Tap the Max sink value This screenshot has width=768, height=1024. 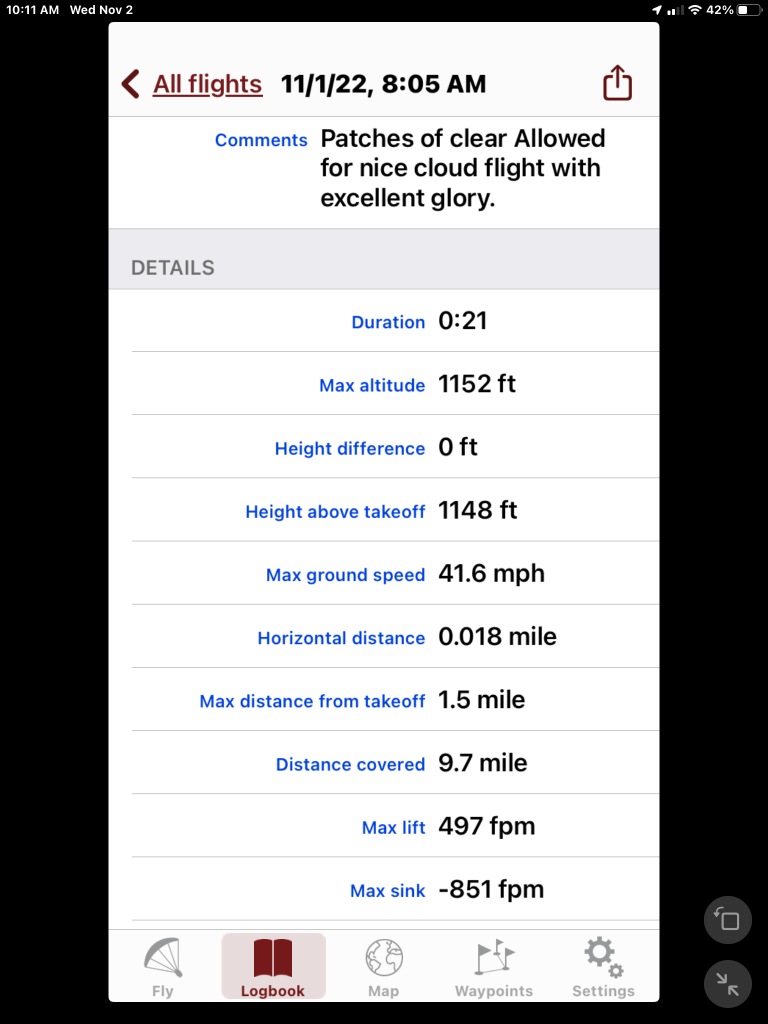(491, 890)
